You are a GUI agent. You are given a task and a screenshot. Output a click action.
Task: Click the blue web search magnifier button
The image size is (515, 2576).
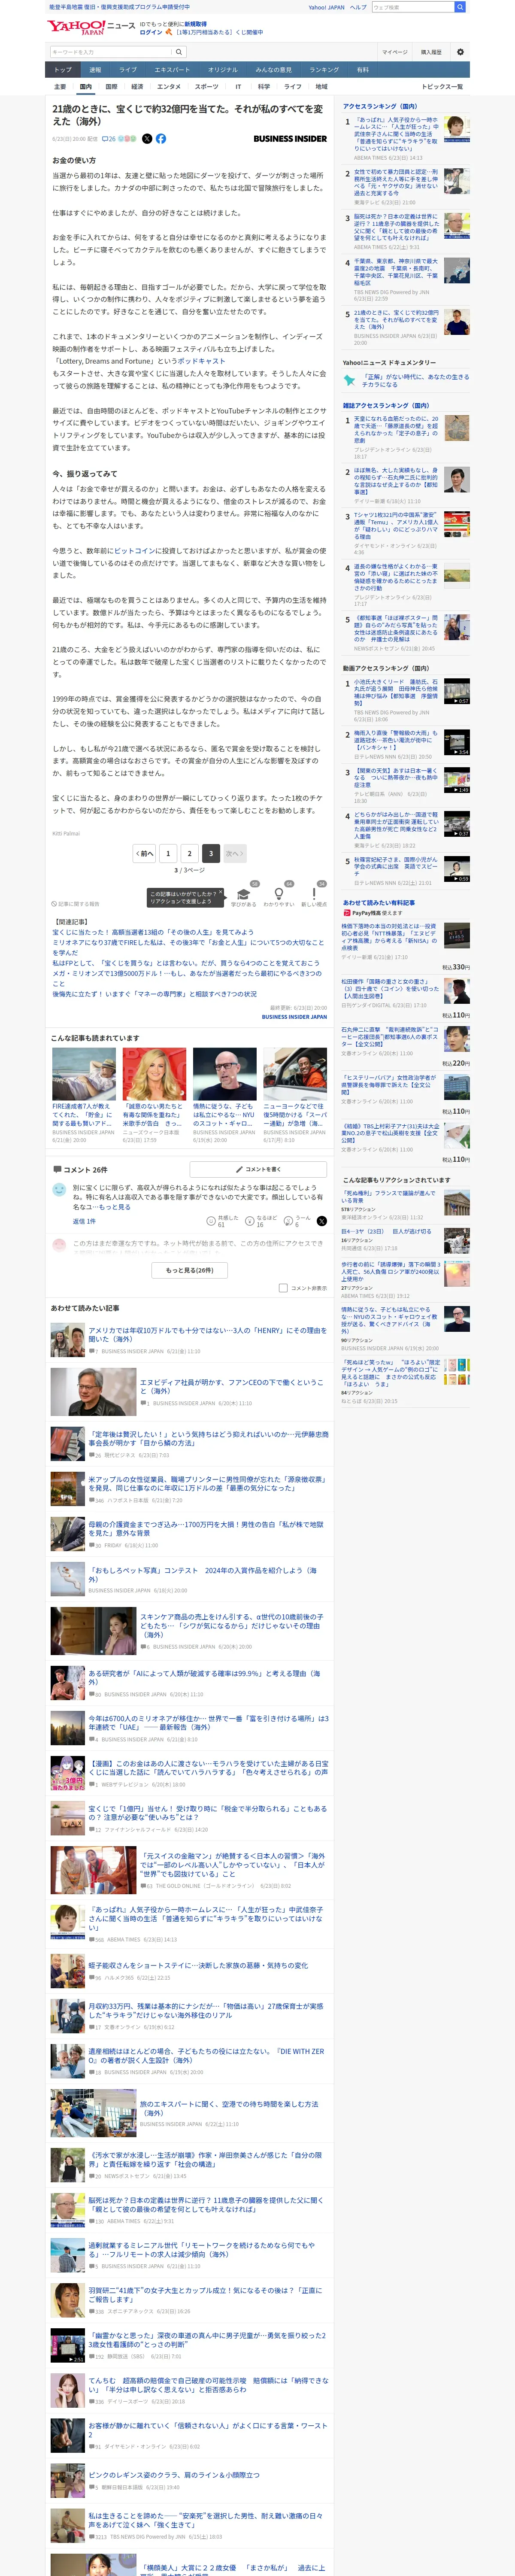[x=460, y=7]
